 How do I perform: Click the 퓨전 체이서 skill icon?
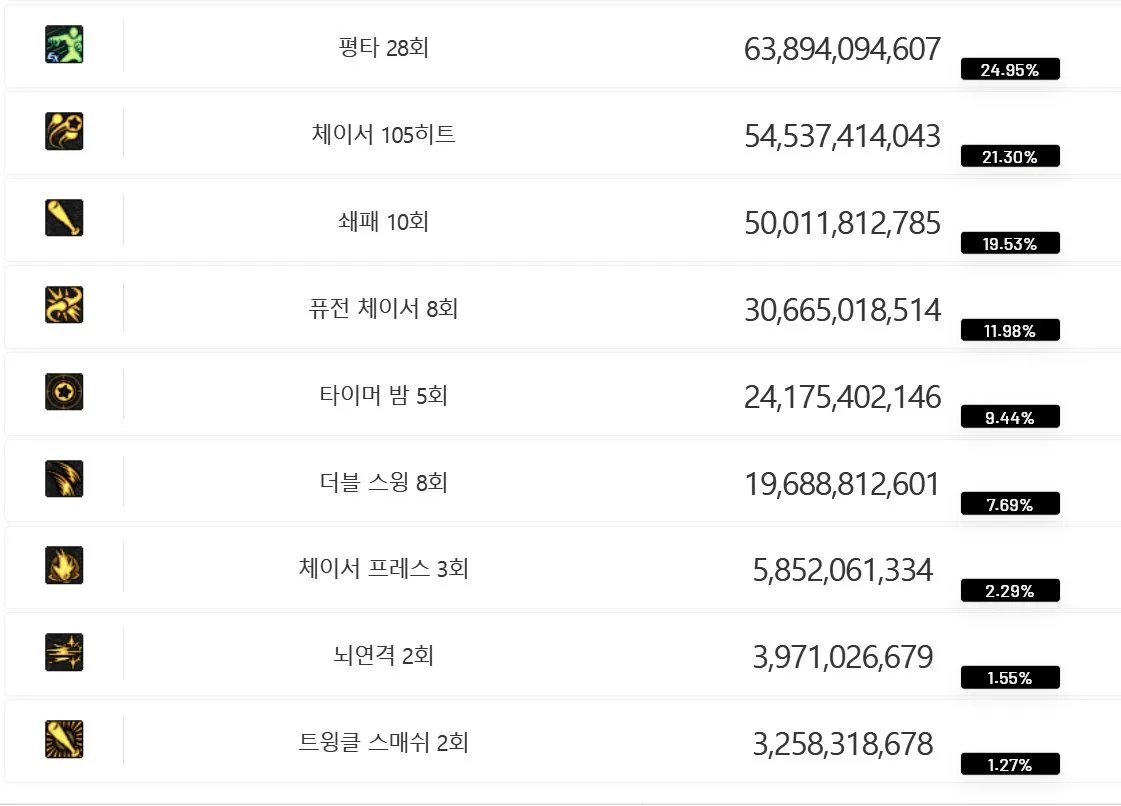pyautogui.click(x=64, y=305)
